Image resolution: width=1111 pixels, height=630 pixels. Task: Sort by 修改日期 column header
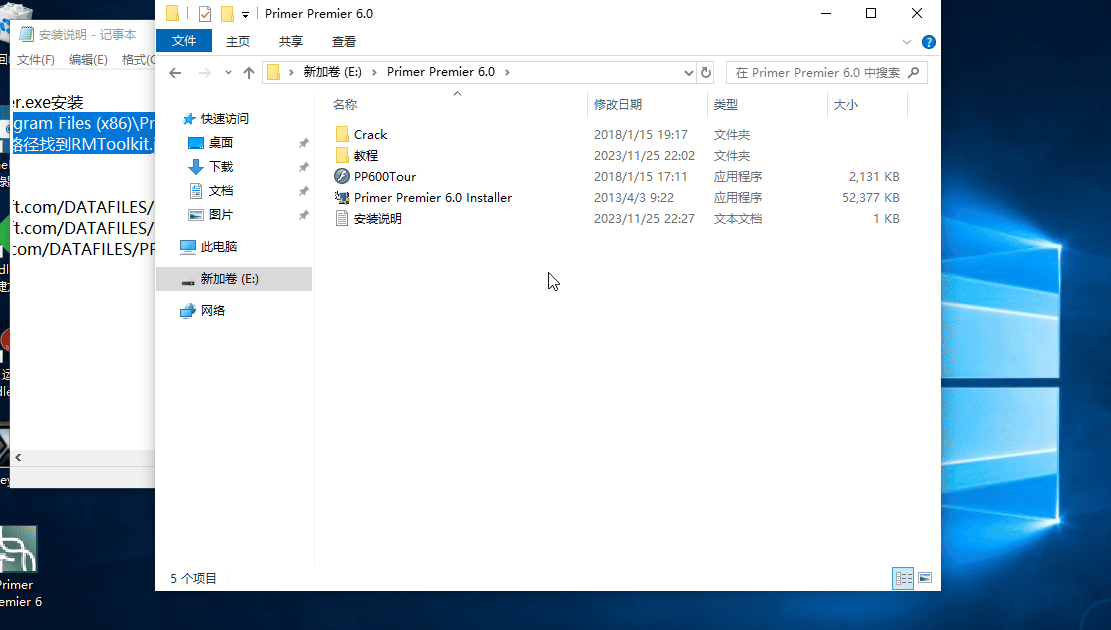[x=618, y=105]
